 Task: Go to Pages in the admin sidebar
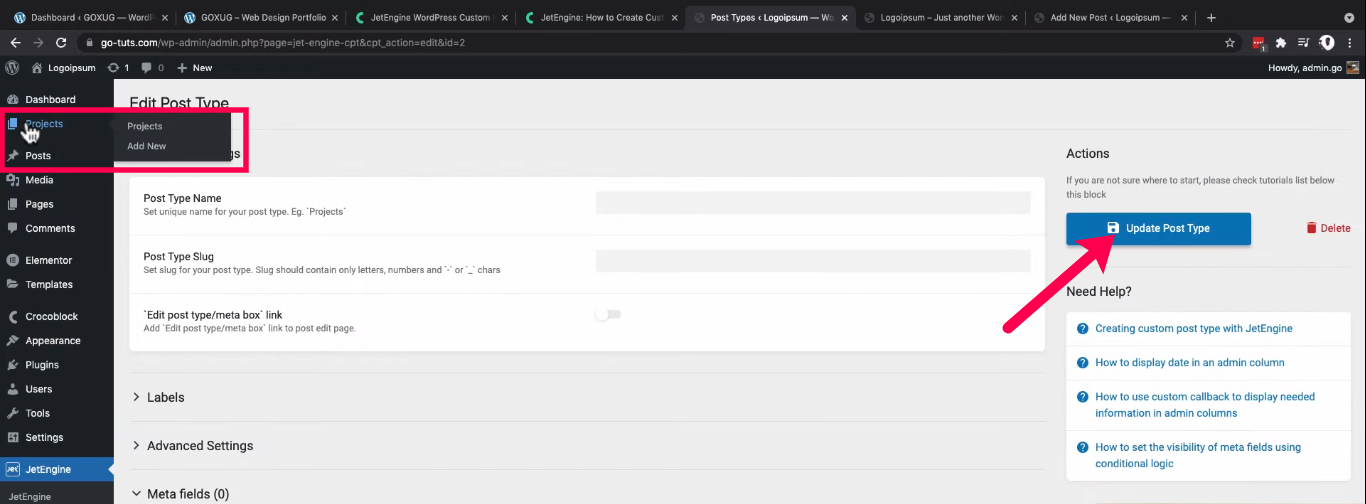[x=40, y=204]
